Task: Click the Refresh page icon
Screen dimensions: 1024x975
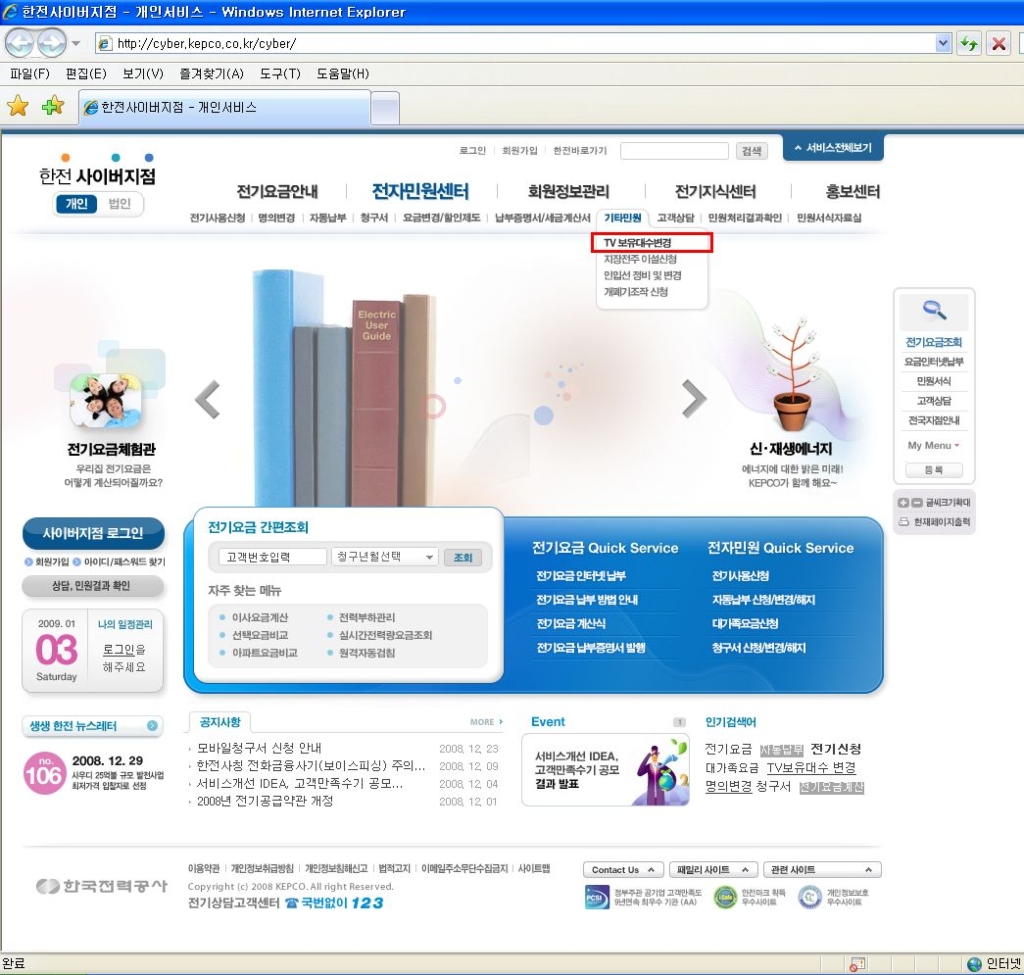Action: [x=969, y=44]
